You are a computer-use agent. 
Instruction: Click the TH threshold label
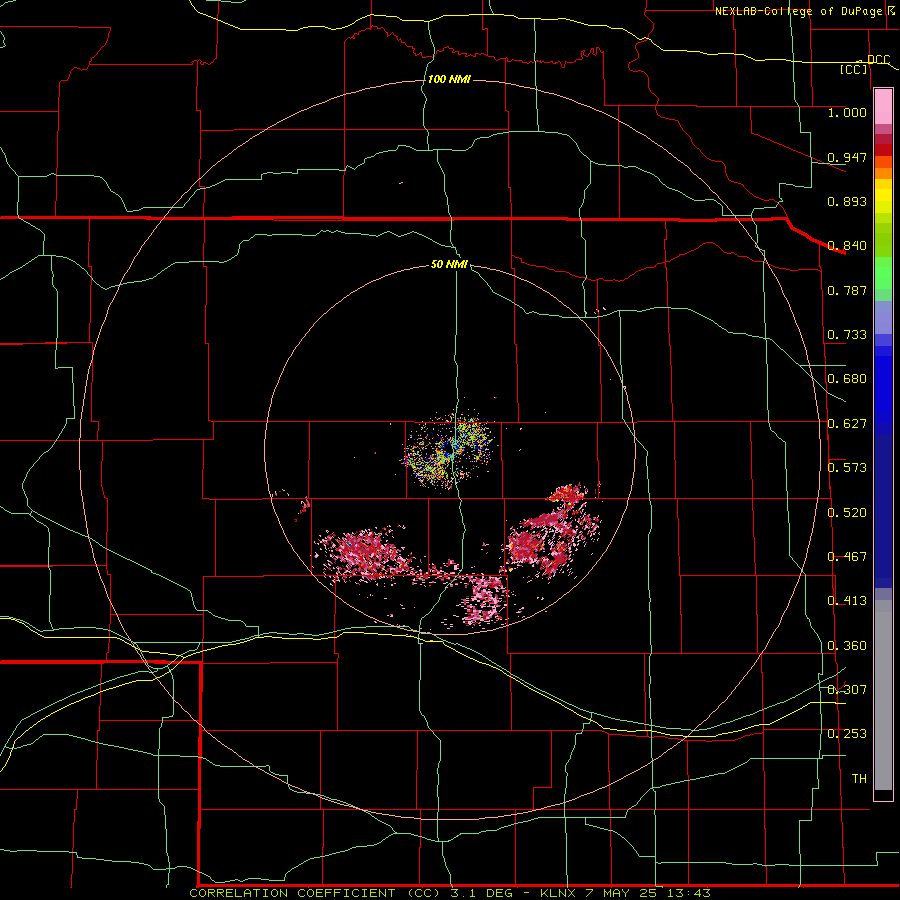(859, 779)
